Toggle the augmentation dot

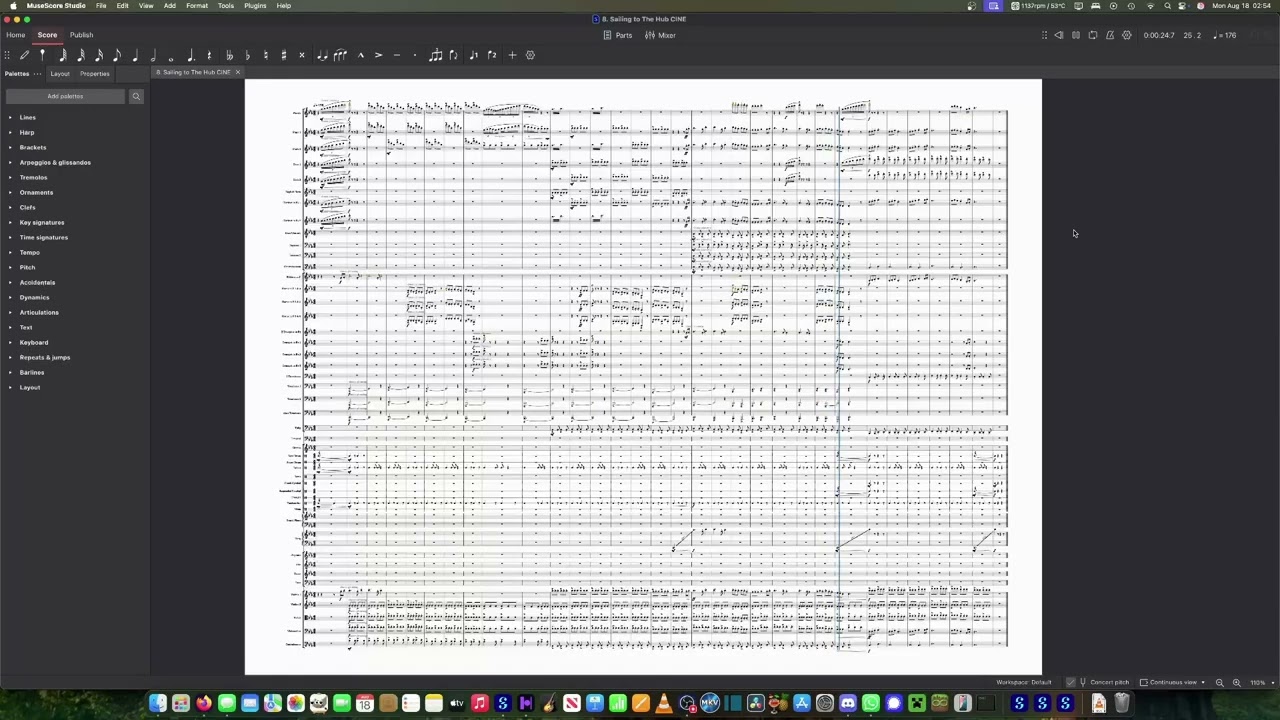pos(190,55)
